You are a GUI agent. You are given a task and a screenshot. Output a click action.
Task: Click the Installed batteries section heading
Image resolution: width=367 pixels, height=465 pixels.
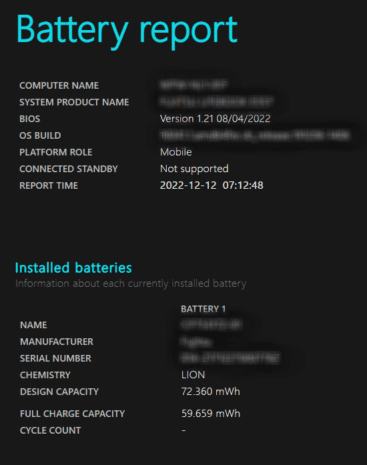[73, 268]
